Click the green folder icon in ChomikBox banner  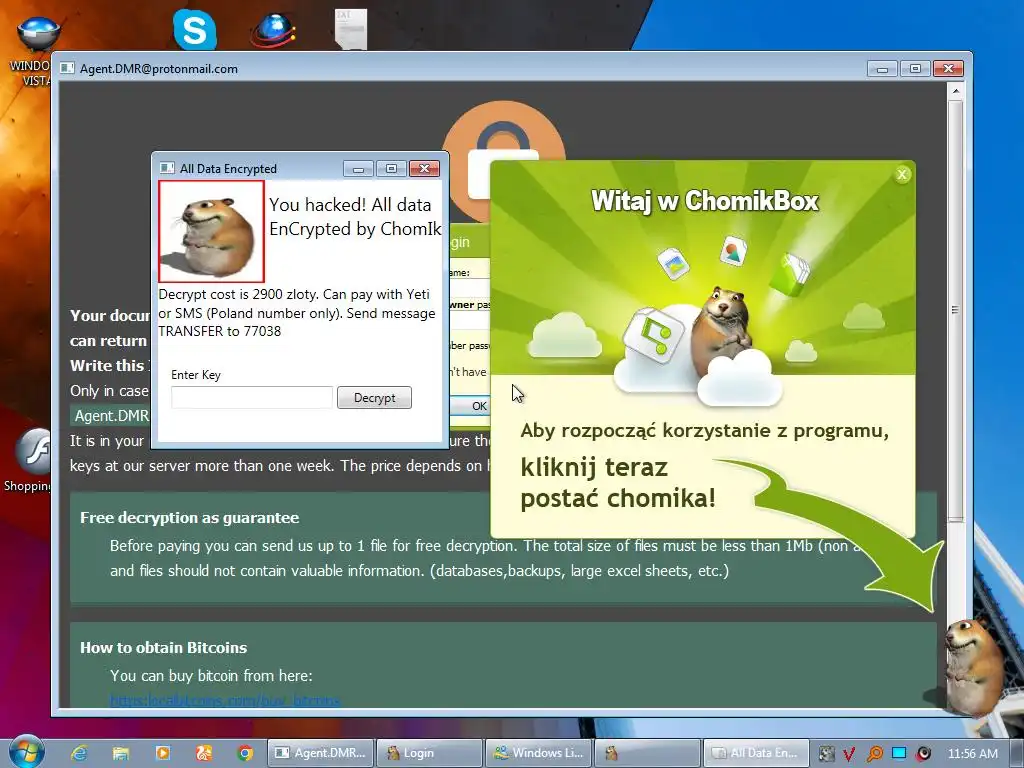(x=790, y=273)
